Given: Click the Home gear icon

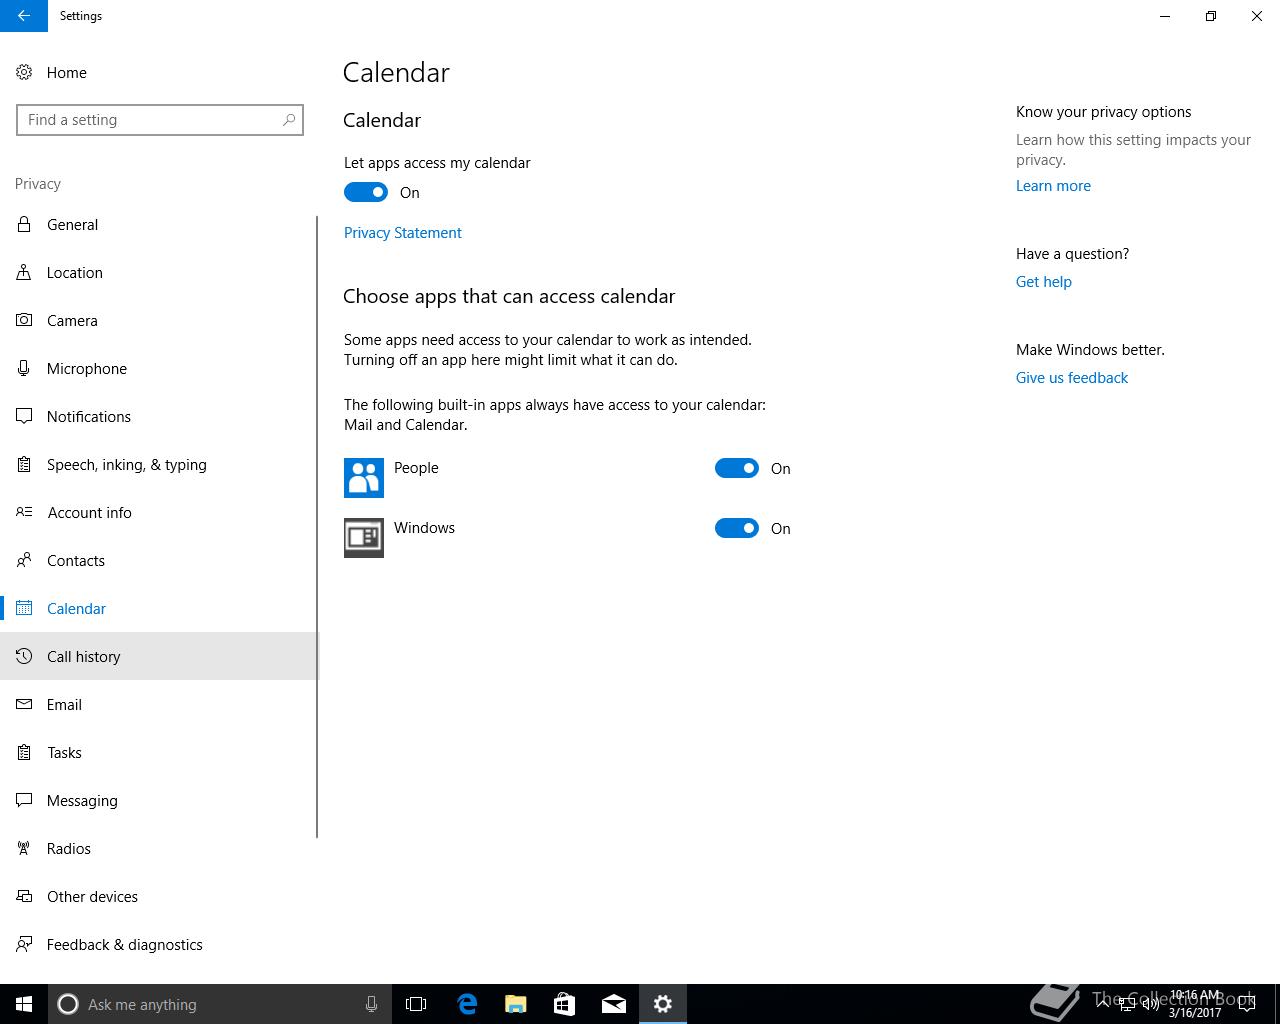Looking at the screenshot, I should click(x=24, y=72).
